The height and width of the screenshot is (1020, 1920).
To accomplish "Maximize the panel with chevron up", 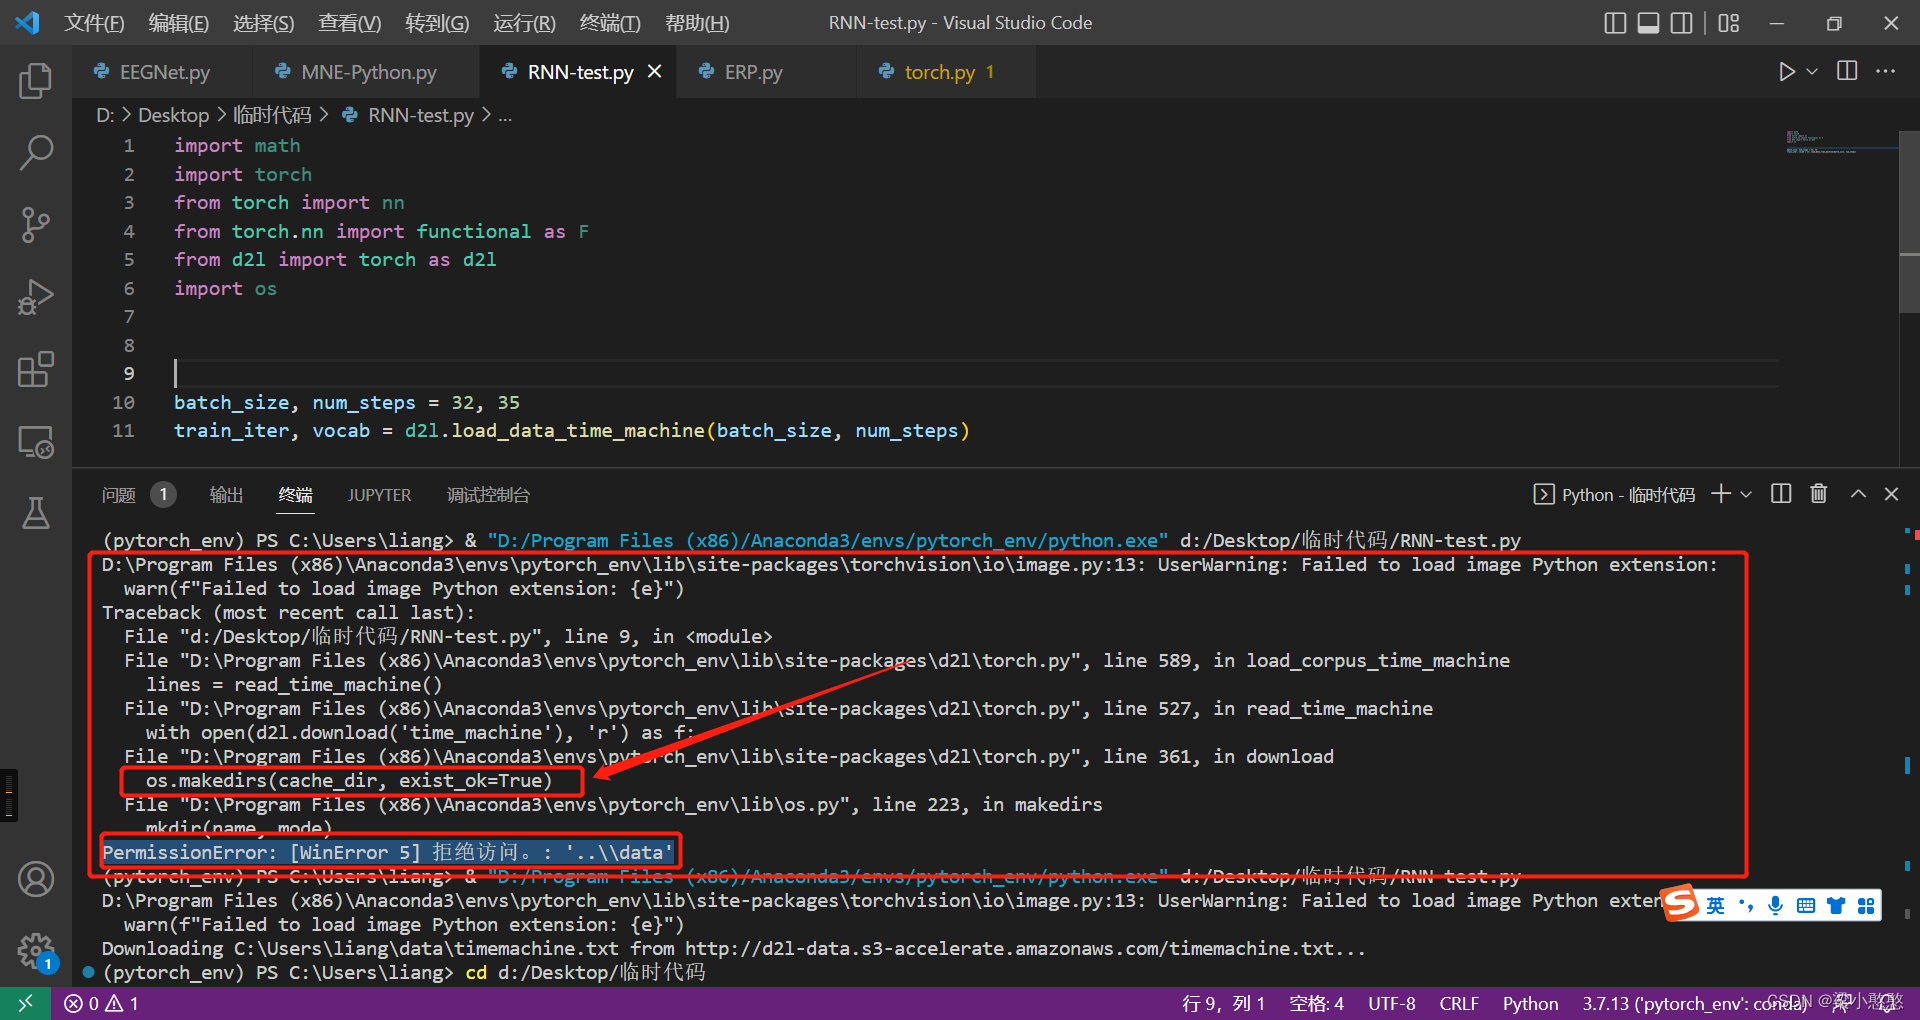I will click(1858, 494).
